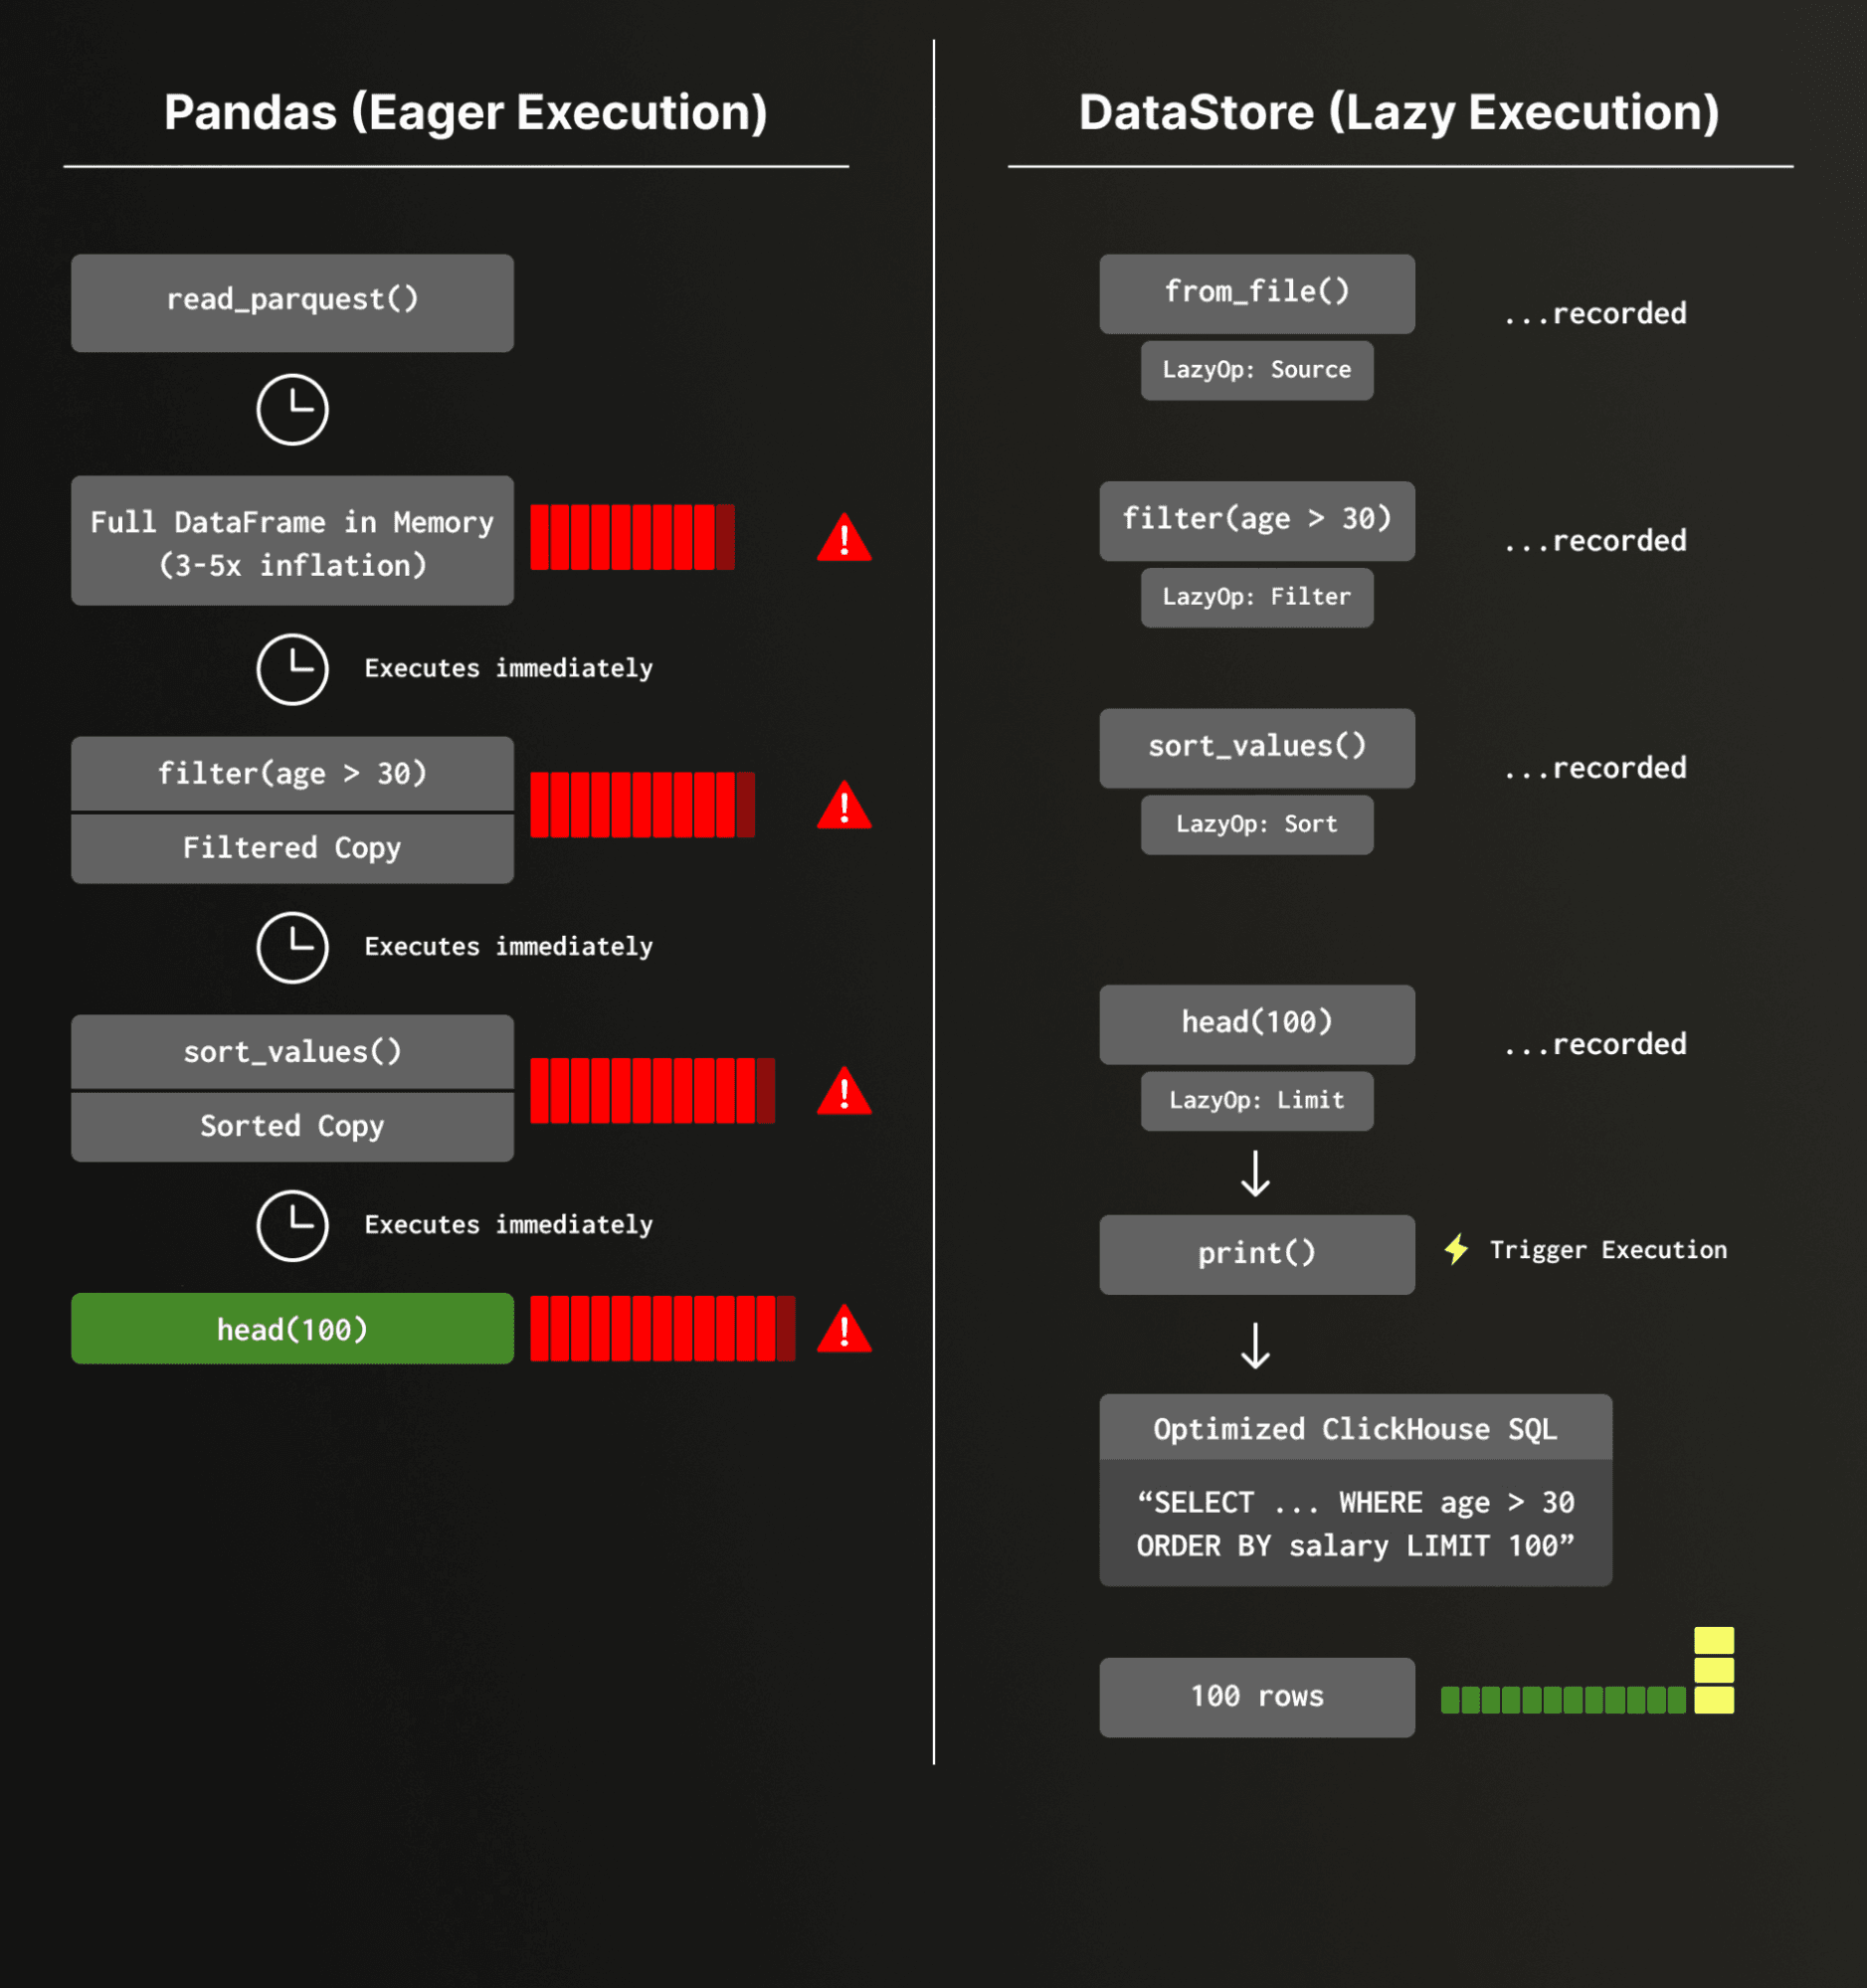Click the down arrow between print() and Optimized ClickHouse SQL
The image size is (1867, 1988).
[1255, 1346]
